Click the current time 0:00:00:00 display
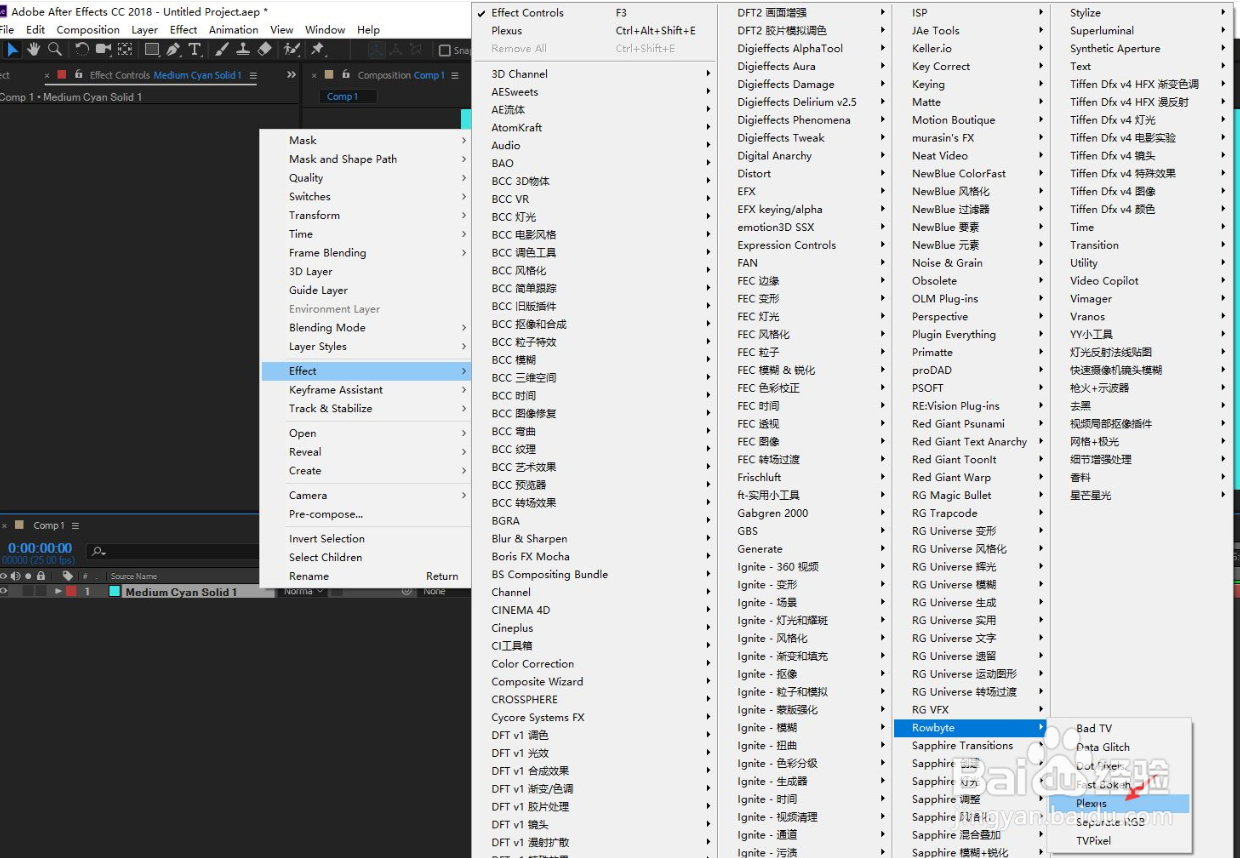1240x858 pixels. click(40, 548)
